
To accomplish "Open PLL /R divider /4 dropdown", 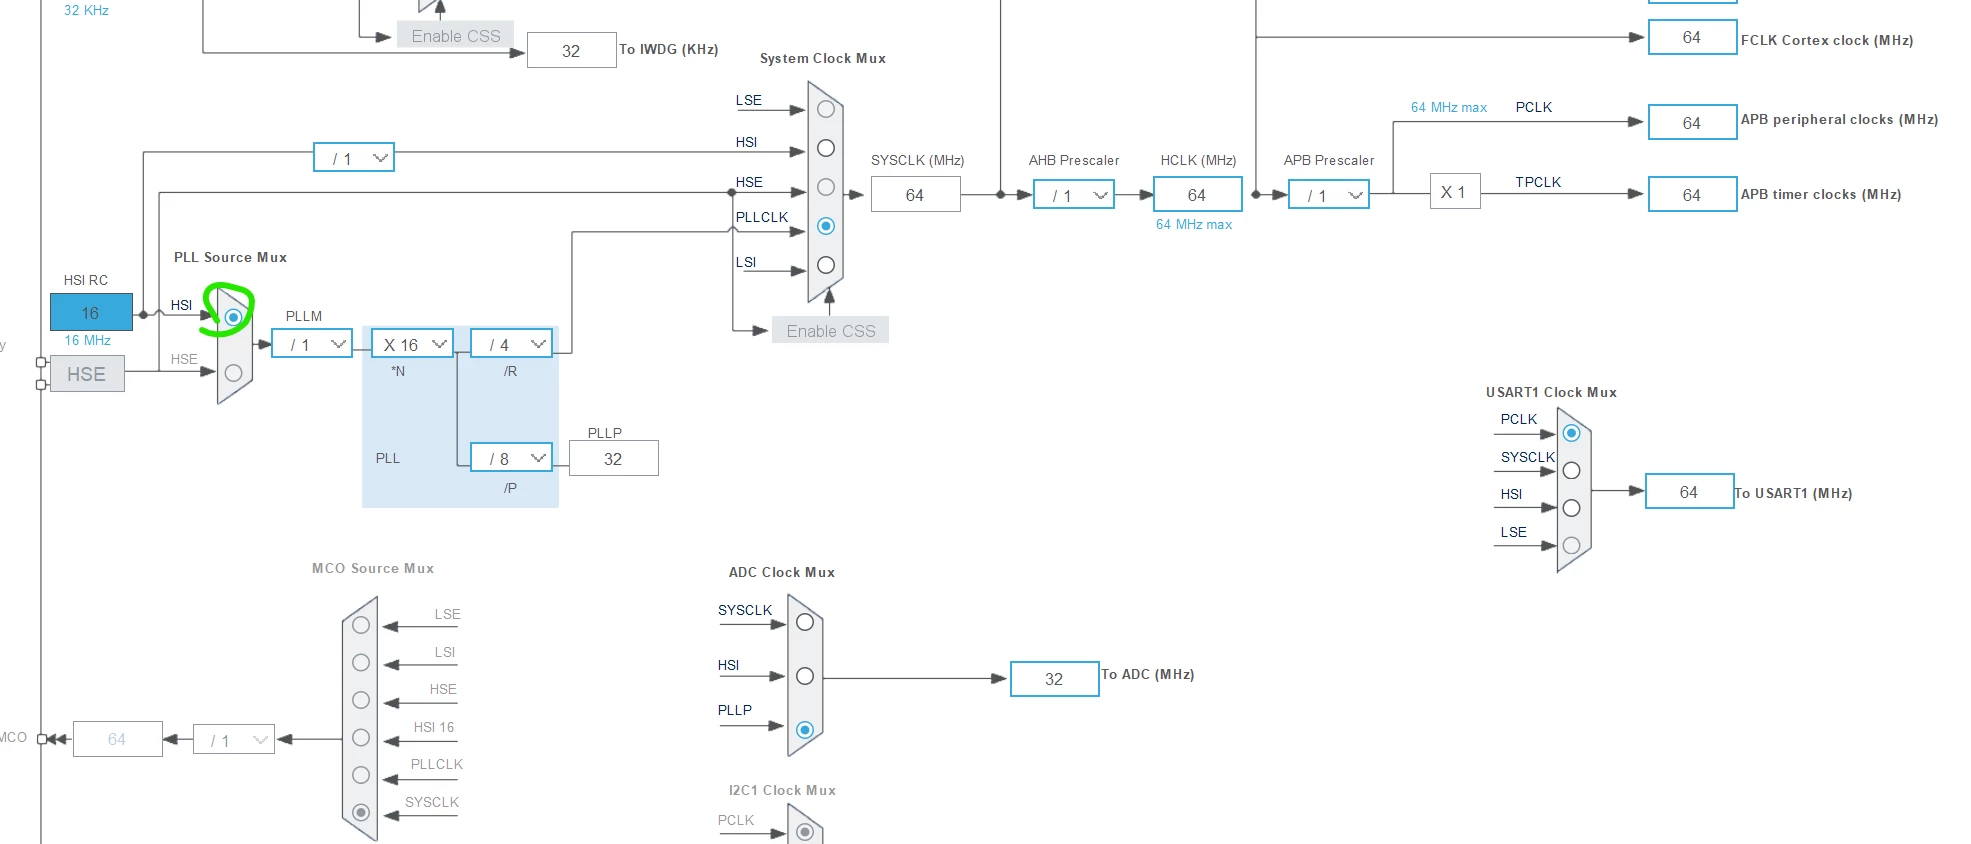I will click(x=512, y=344).
